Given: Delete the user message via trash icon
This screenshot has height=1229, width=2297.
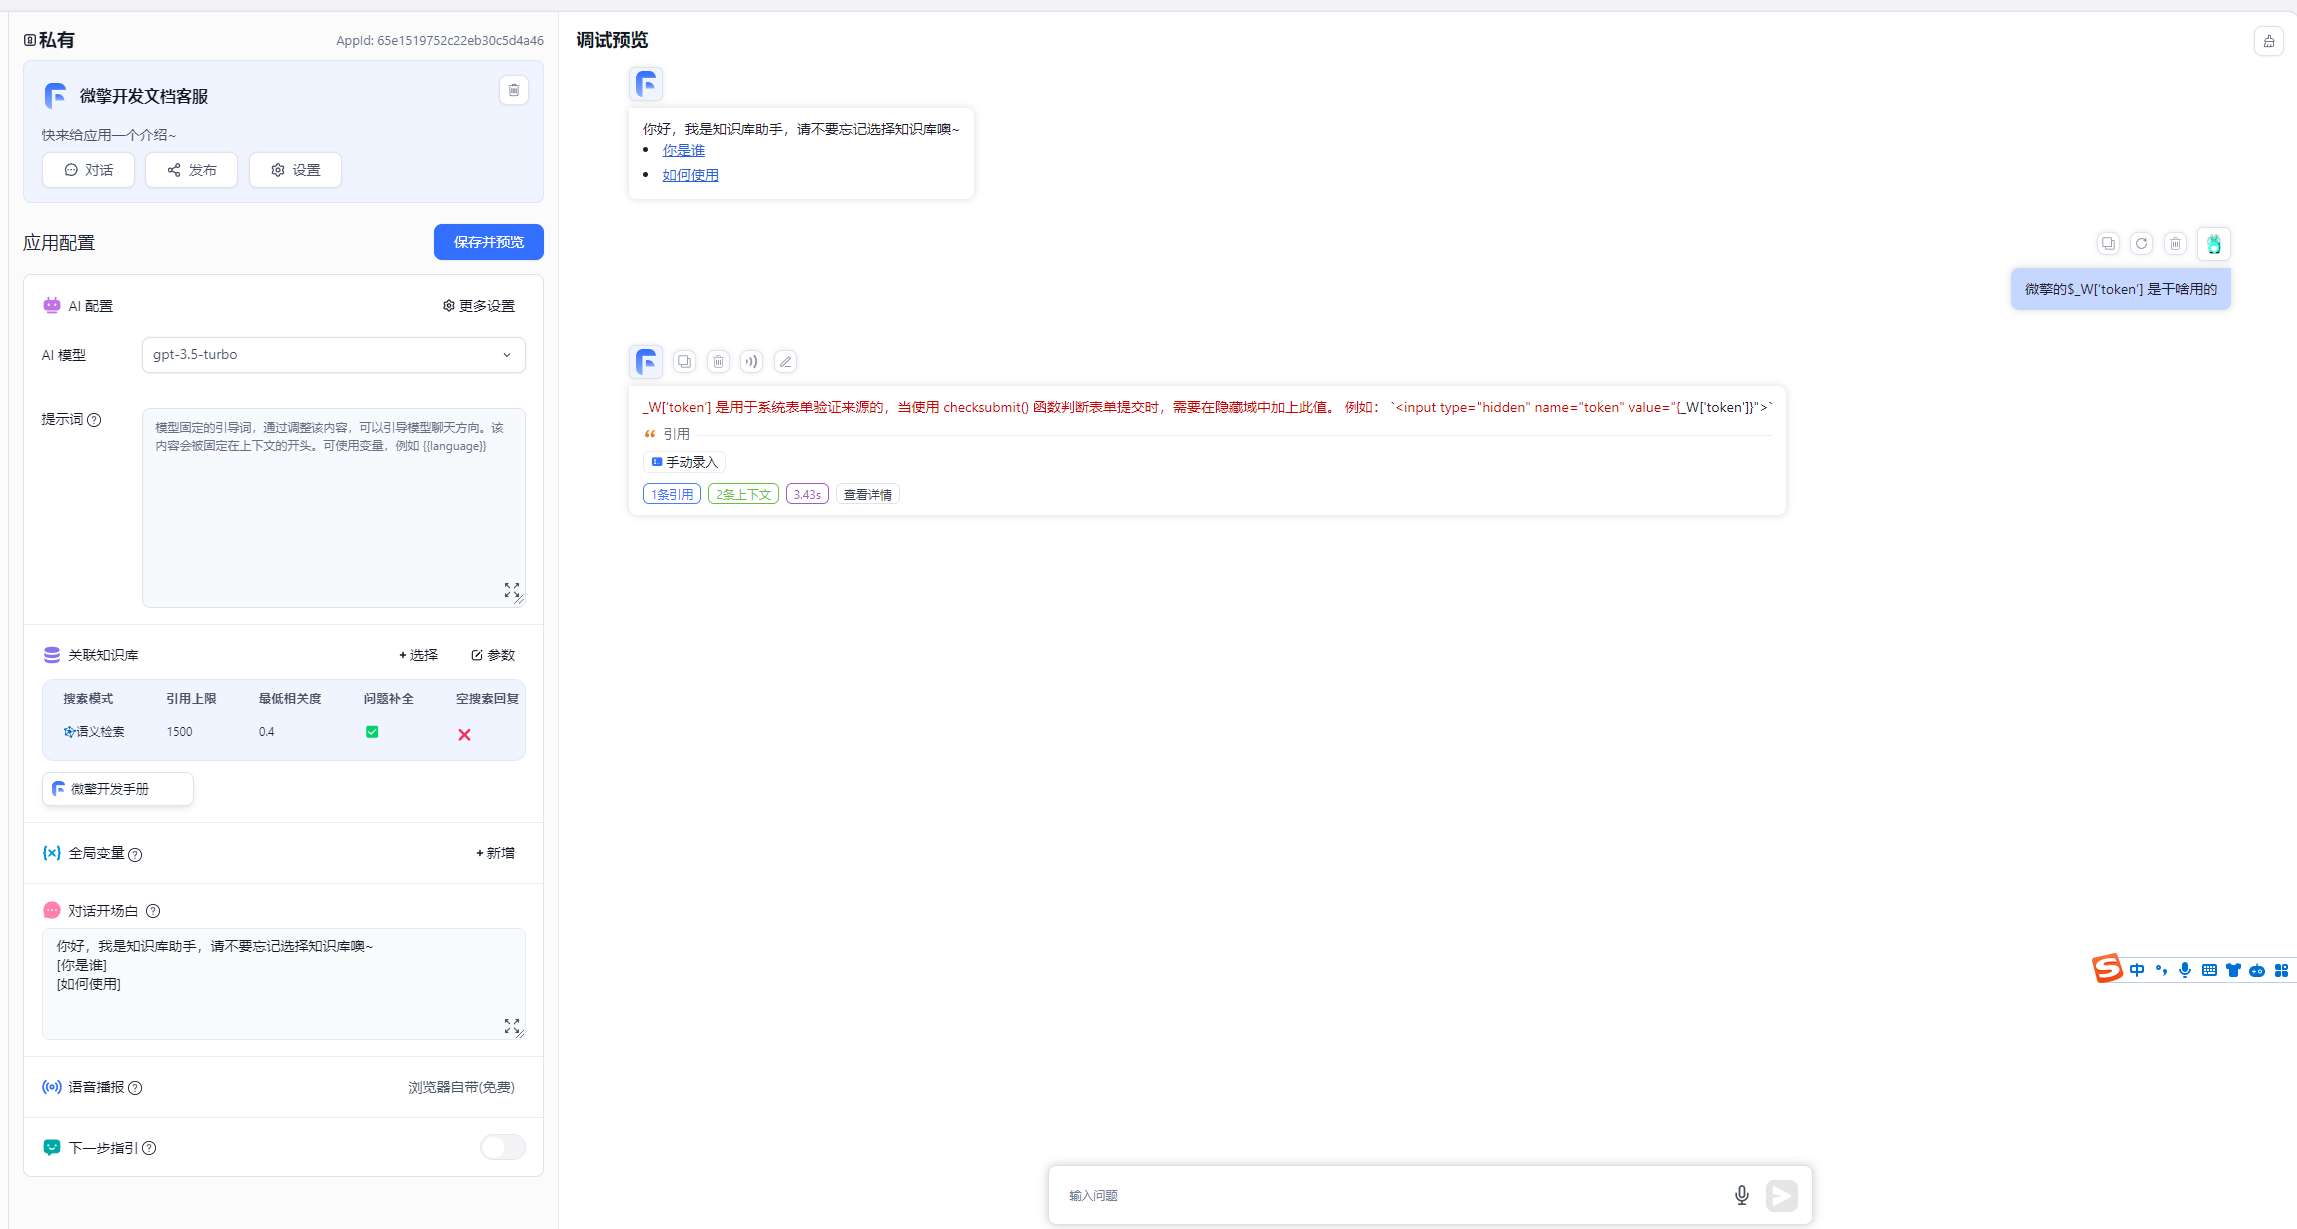Looking at the screenshot, I should coord(2175,243).
